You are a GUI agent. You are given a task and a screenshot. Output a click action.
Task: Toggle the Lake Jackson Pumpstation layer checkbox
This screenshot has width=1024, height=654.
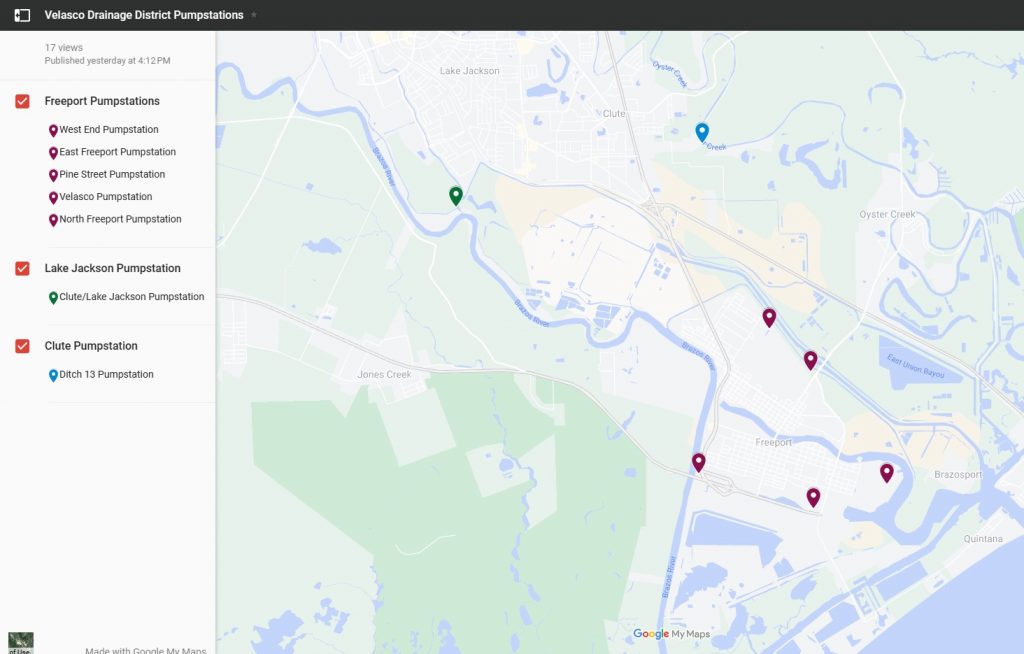click(x=22, y=268)
